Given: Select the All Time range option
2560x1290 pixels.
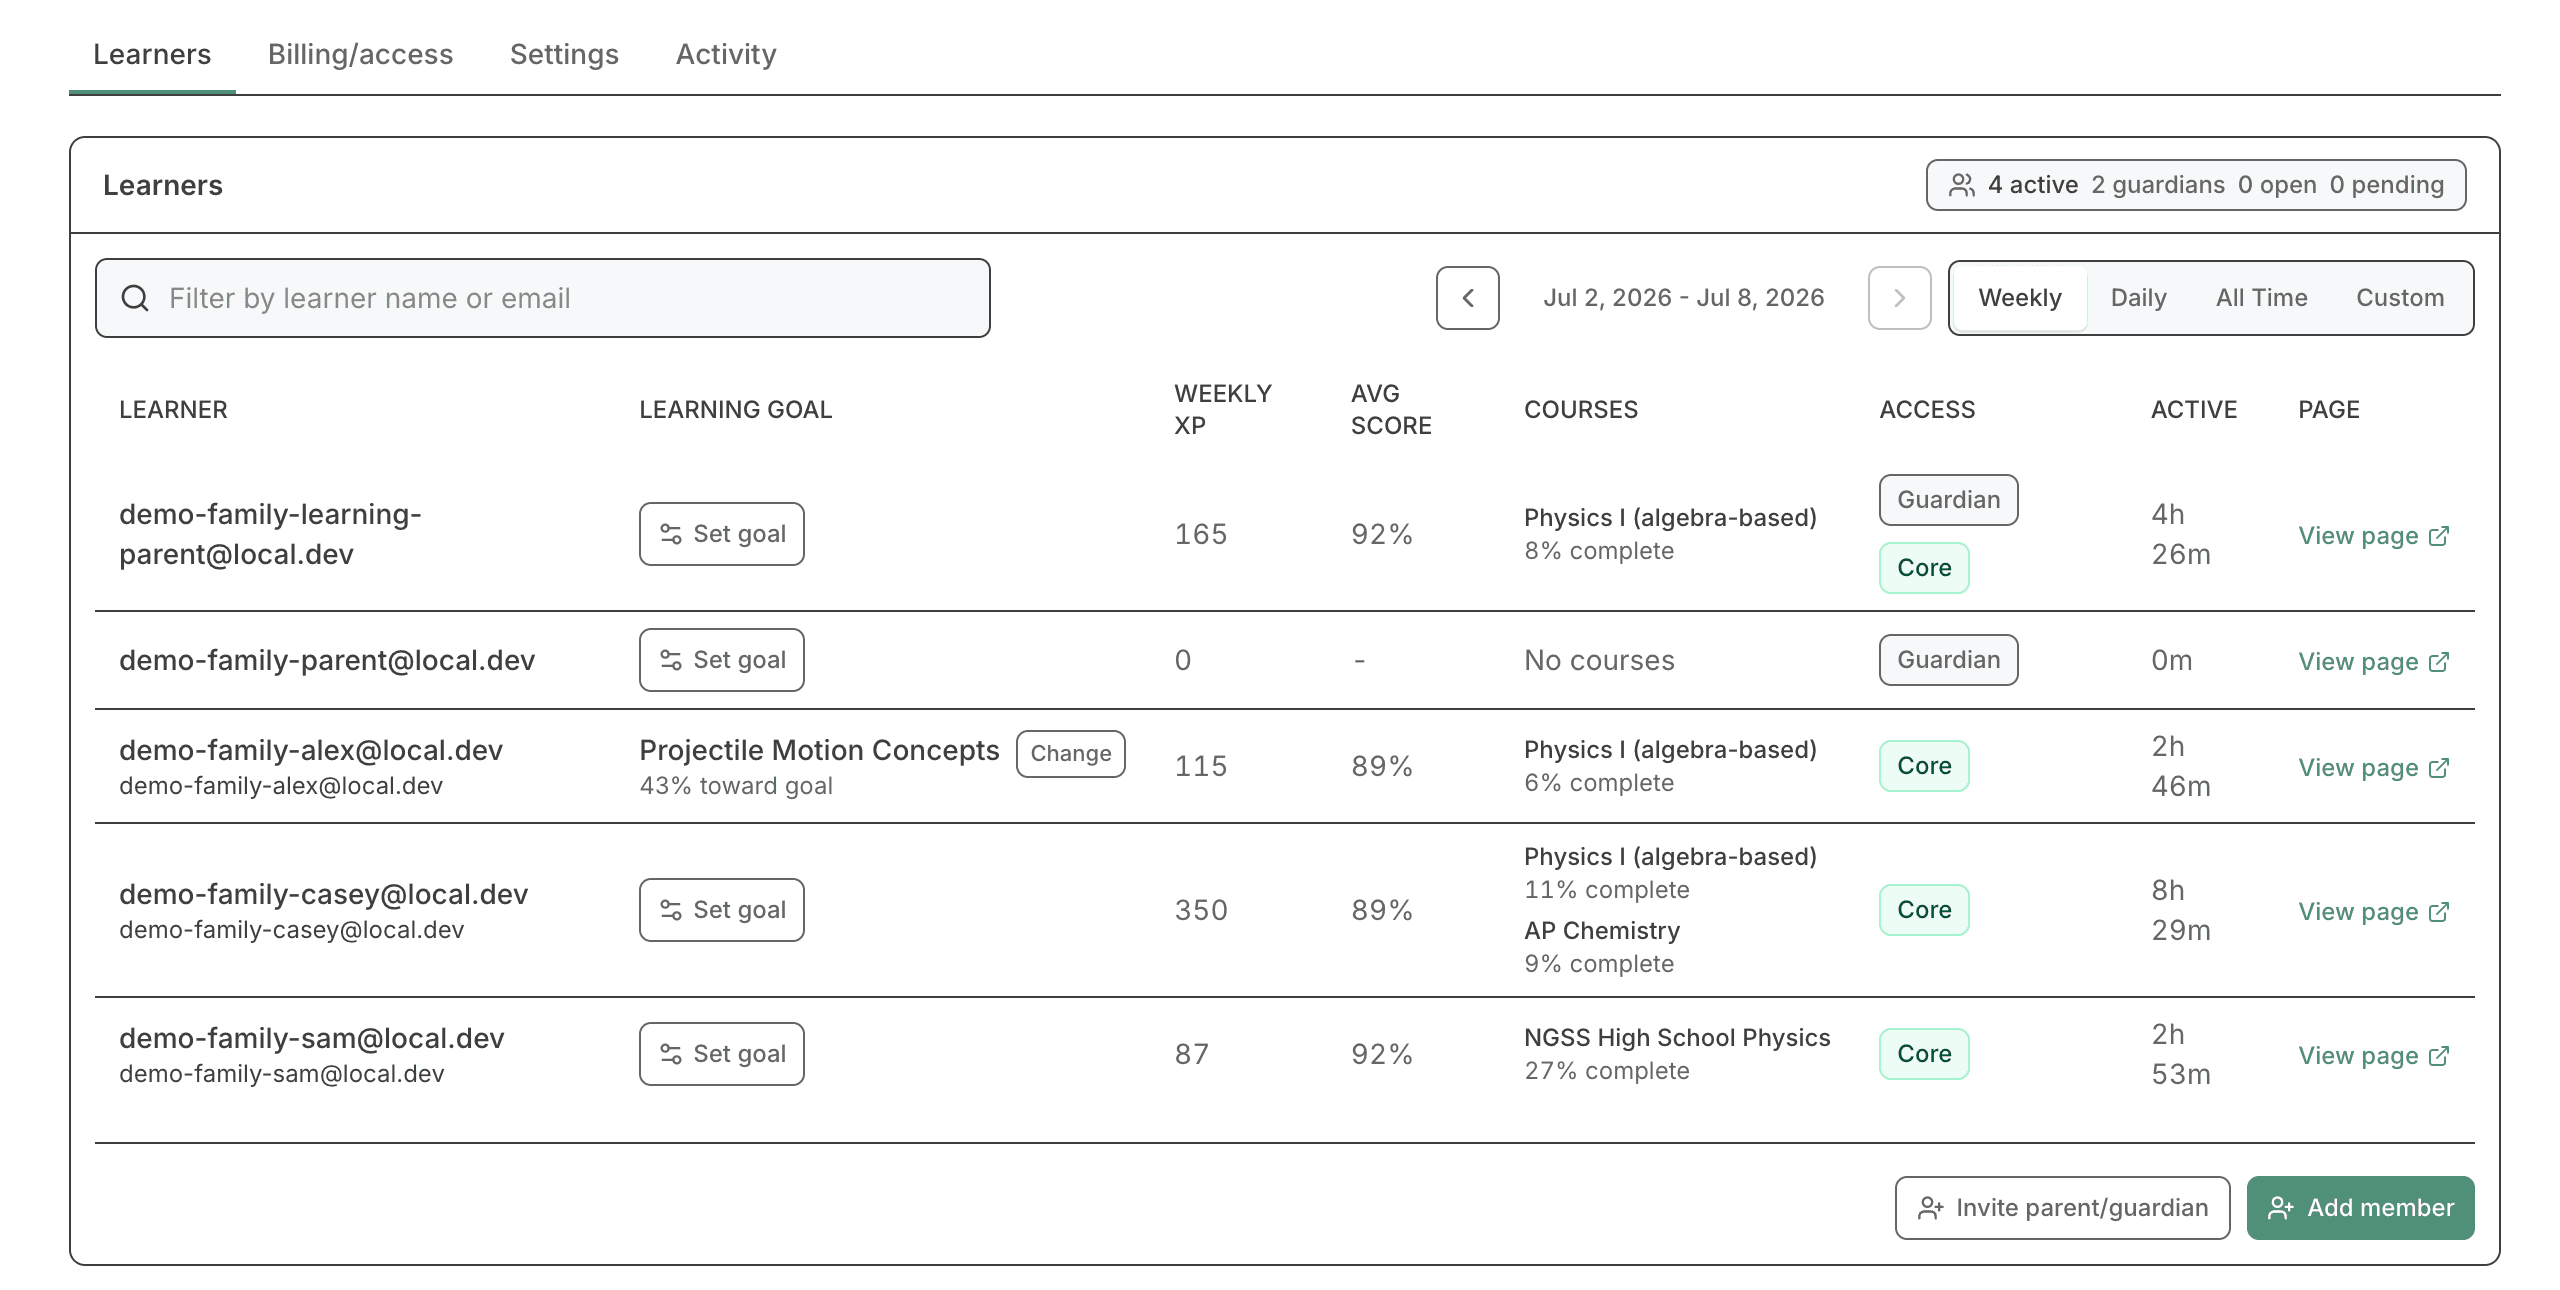Looking at the screenshot, I should click(x=2261, y=298).
